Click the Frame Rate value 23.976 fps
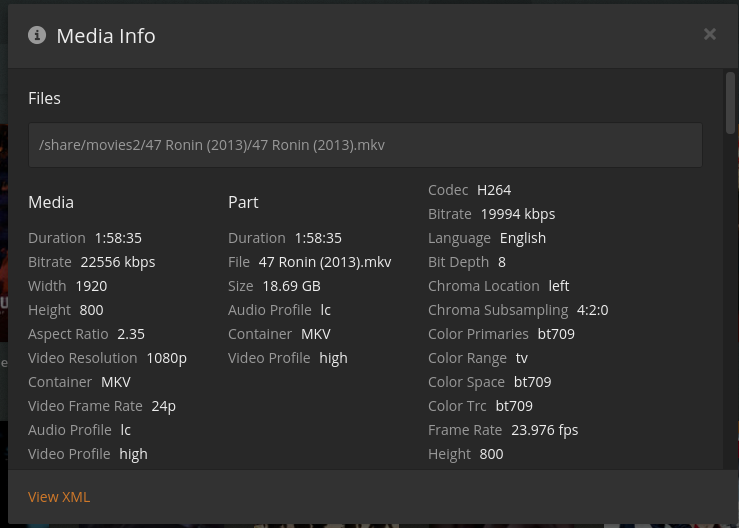 [544, 430]
